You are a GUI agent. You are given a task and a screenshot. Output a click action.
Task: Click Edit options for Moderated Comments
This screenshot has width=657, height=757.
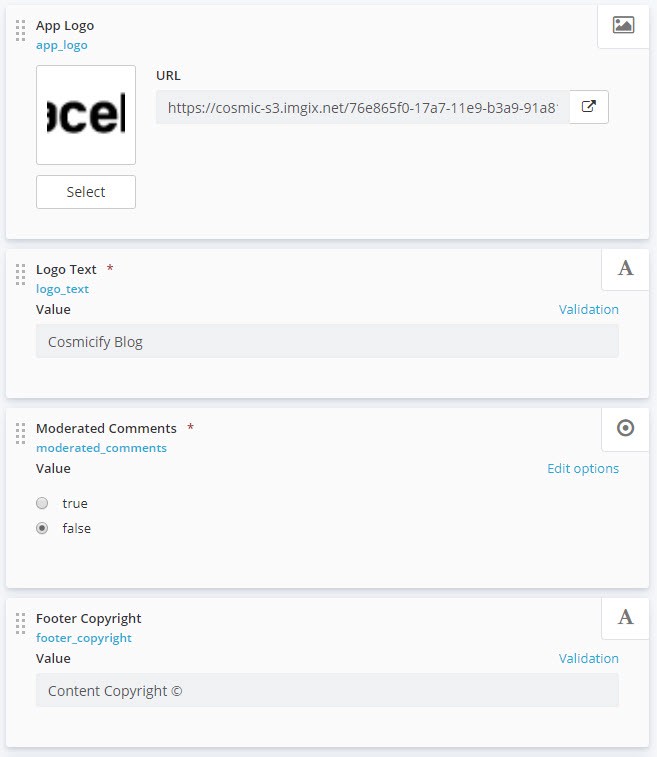click(582, 469)
